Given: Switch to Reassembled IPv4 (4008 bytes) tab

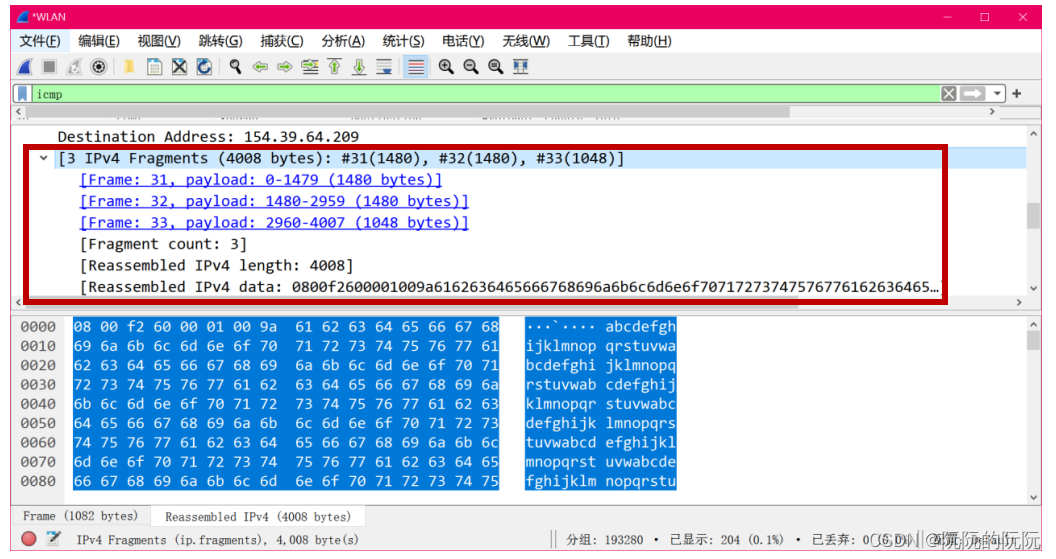Looking at the screenshot, I should coord(258,517).
